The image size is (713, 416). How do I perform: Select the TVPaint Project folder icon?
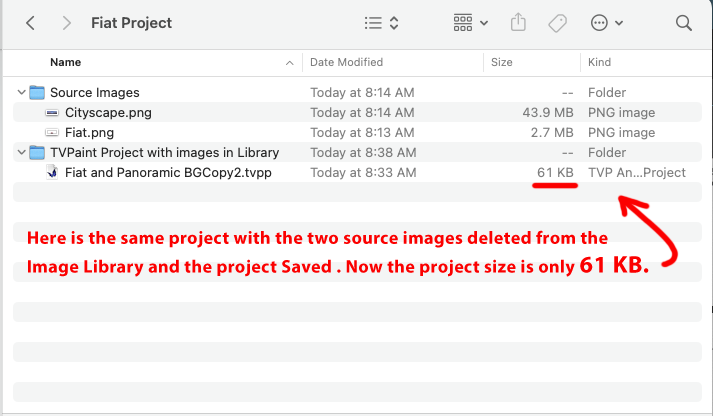click(x=37, y=152)
